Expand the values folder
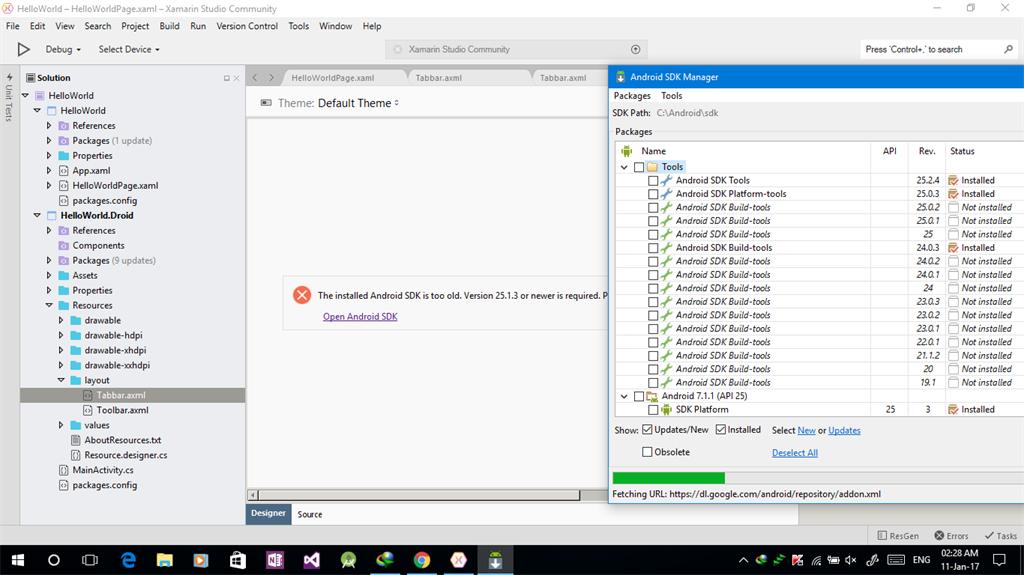This screenshot has width=1024, height=575. (61, 425)
